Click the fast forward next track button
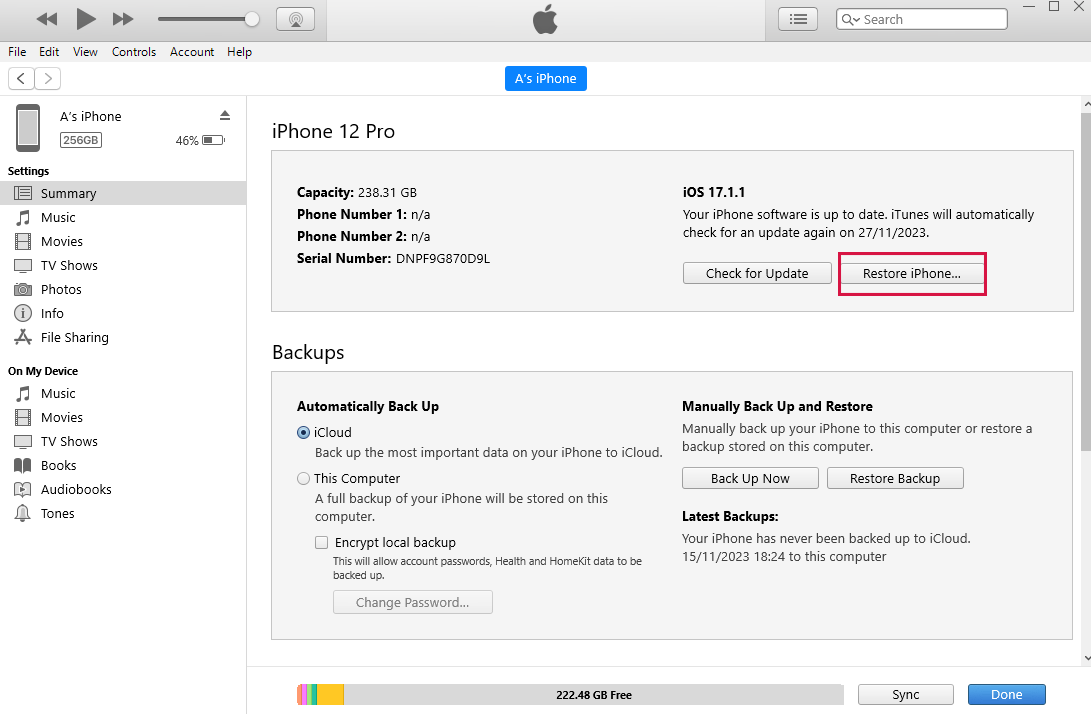The image size is (1091, 714). [x=123, y=19]
